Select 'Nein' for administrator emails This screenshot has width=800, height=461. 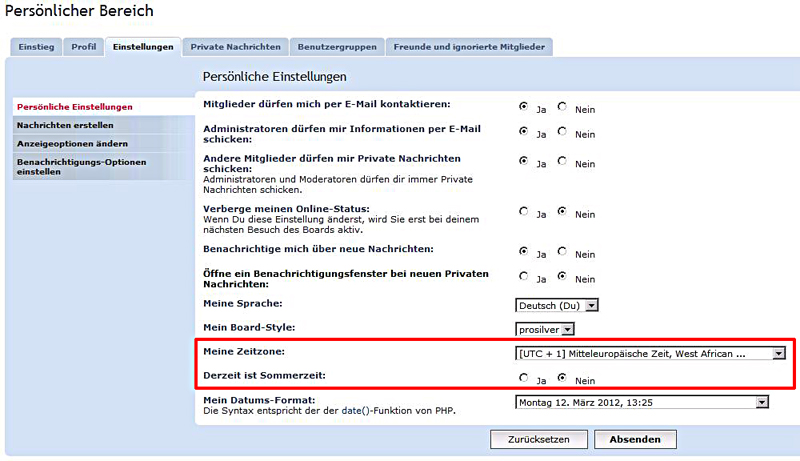[562, 131]
